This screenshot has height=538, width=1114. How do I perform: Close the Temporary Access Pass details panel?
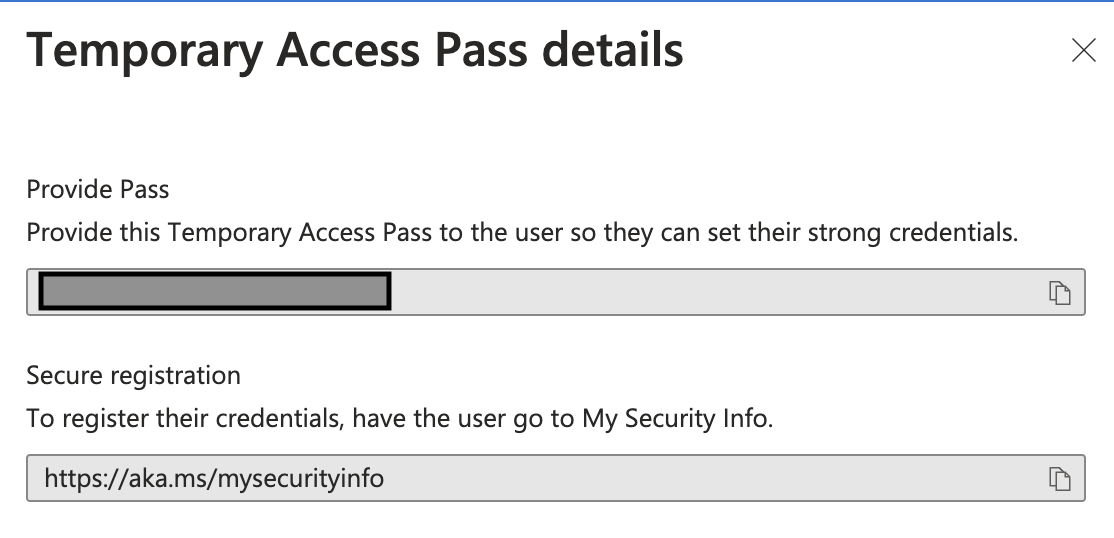1083,51
